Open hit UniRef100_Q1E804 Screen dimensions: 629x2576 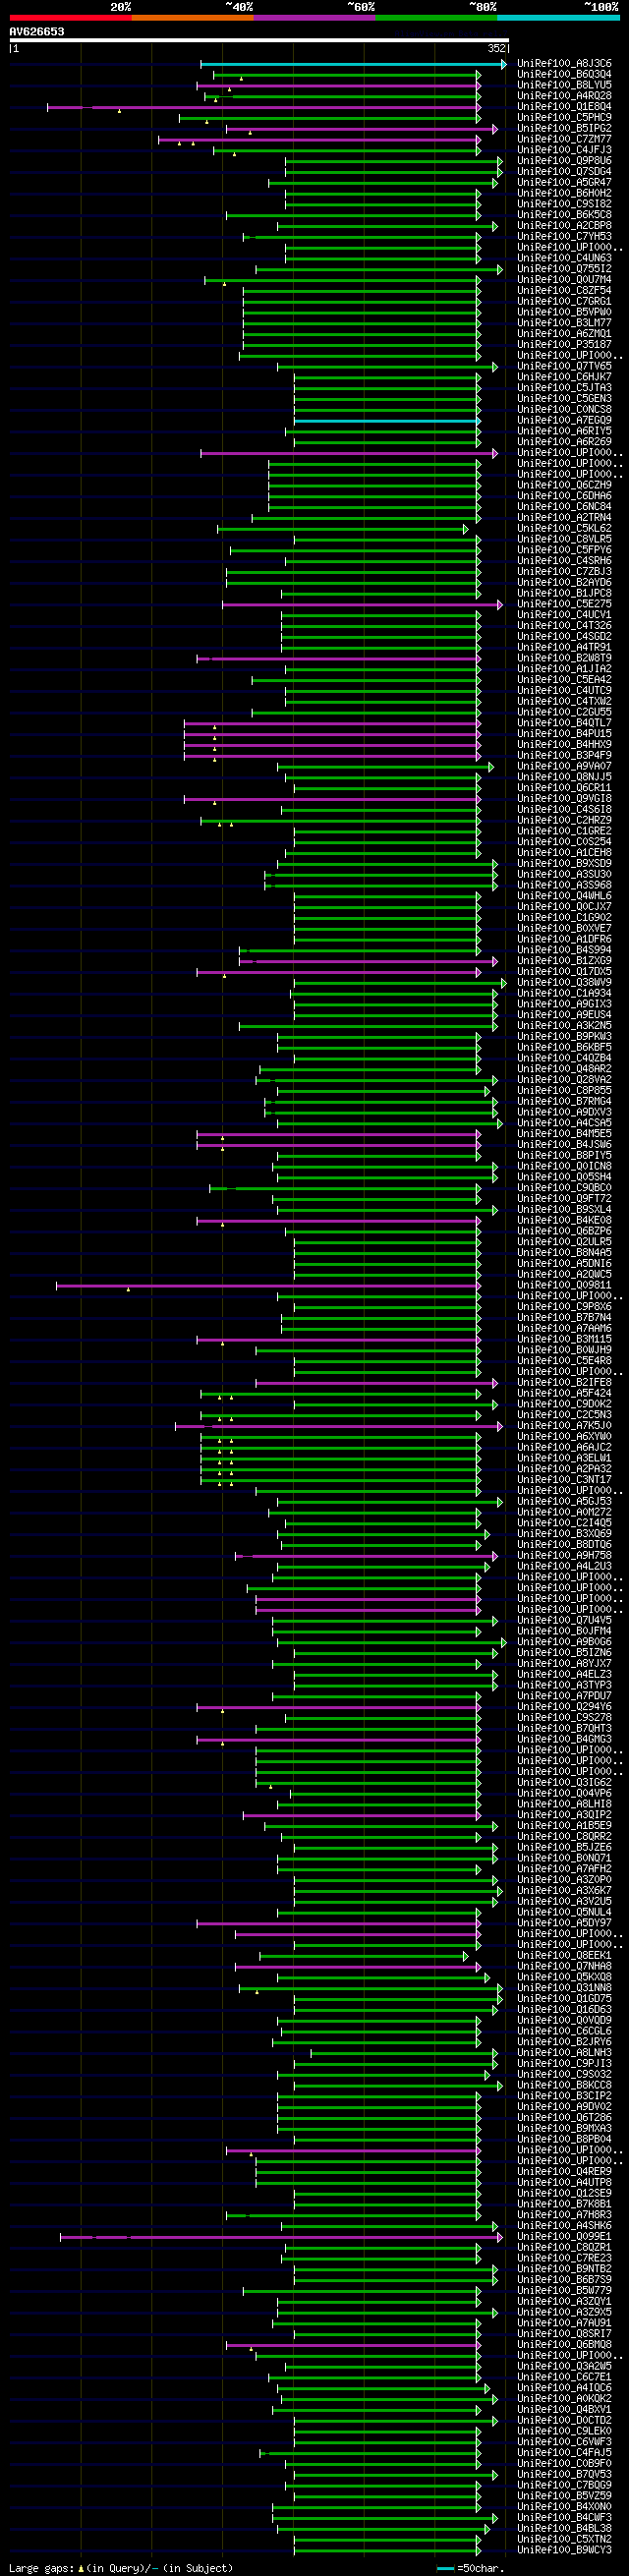[x=565, y=107]
